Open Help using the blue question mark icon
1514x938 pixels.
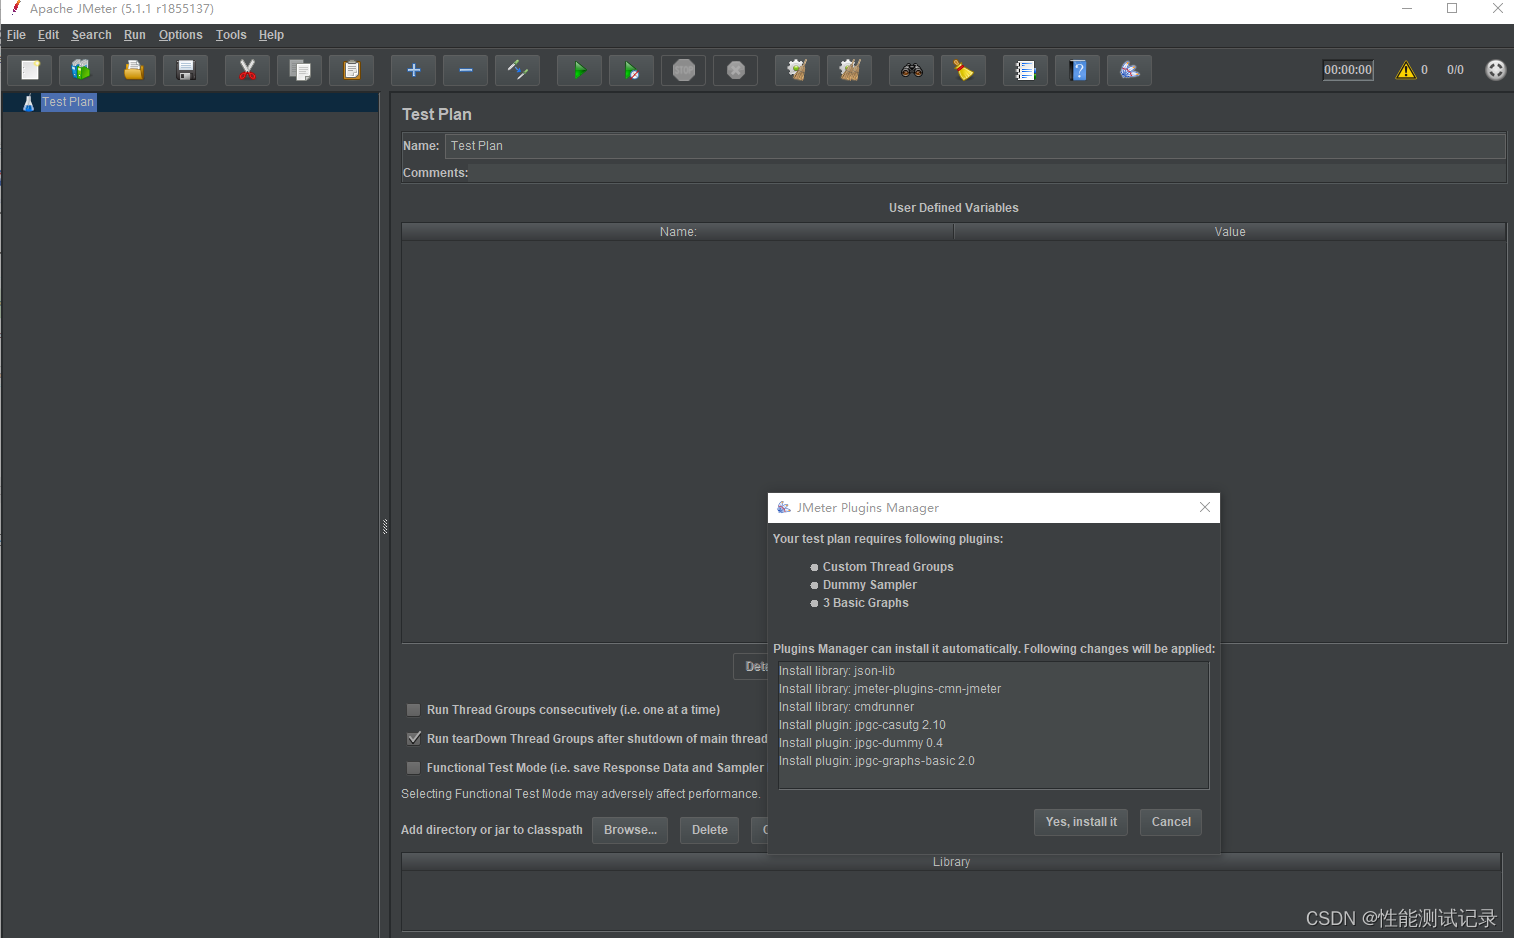click(x=1077, y=70)
